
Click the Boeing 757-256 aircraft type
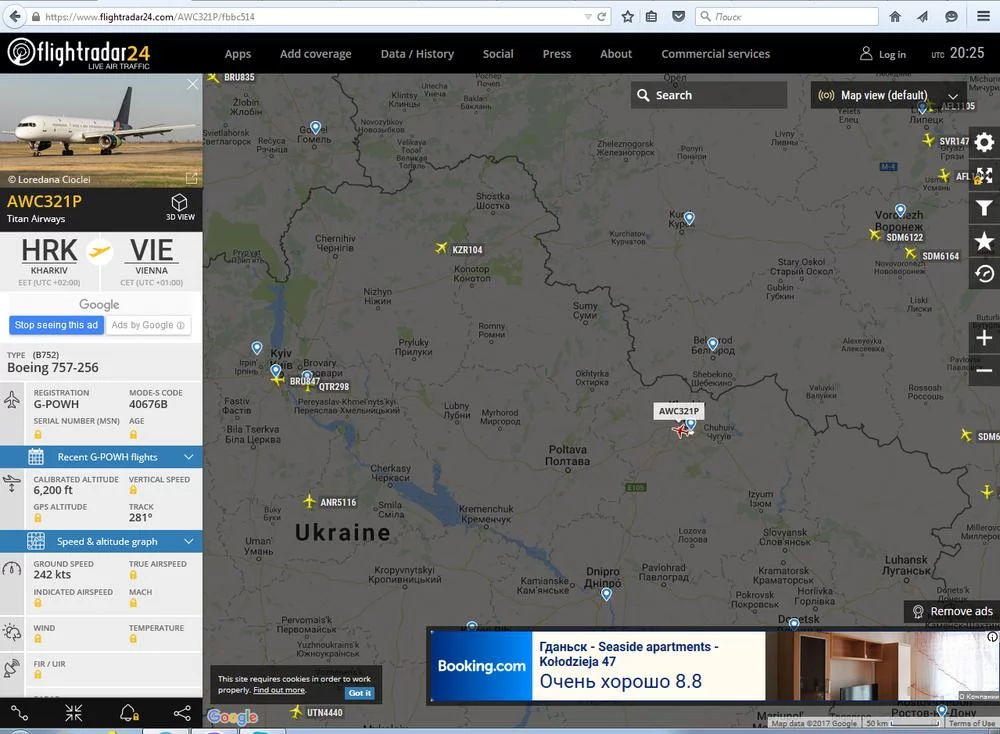[x=53, y=367]
